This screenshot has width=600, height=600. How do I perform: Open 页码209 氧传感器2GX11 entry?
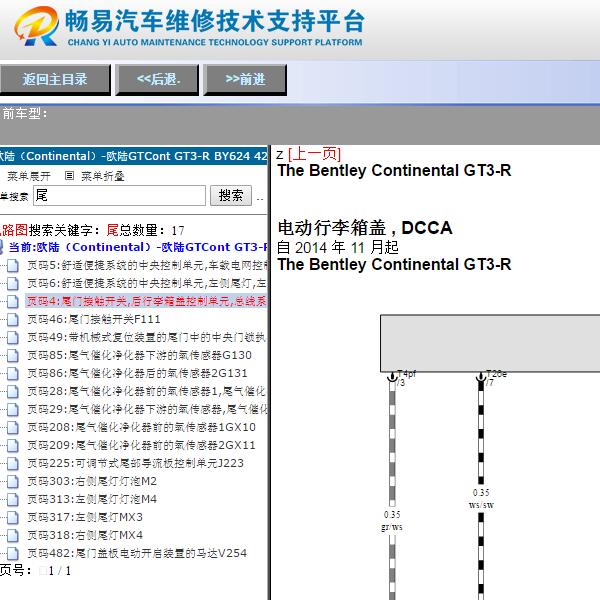[x=141, y=445]
